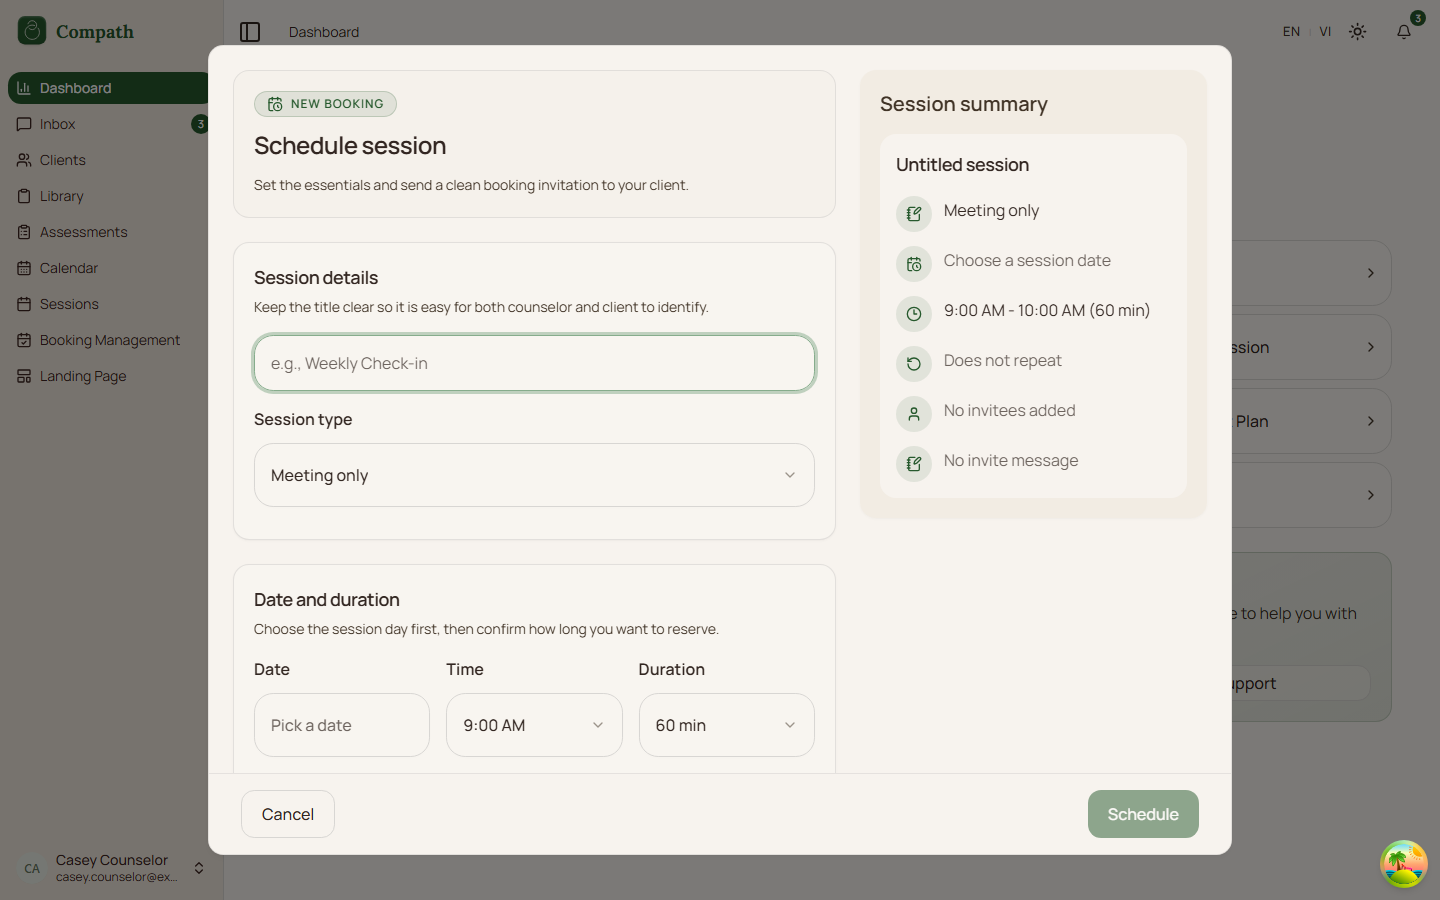Open Booking Management via its icon
Screen dimensions: 1440x900
tap(22, 340)
